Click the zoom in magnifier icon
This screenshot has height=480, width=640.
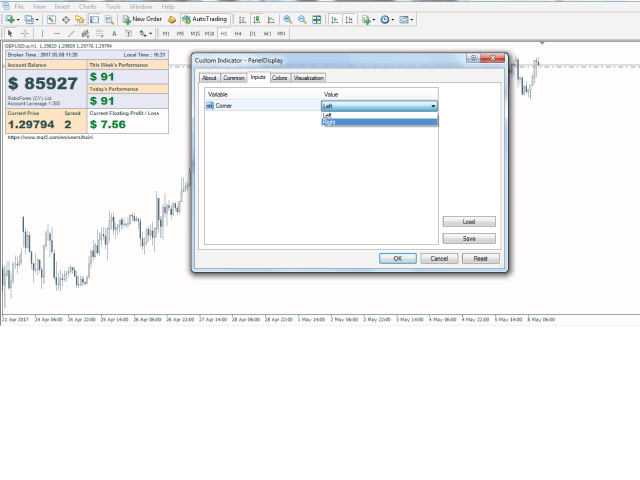(288, 19)
